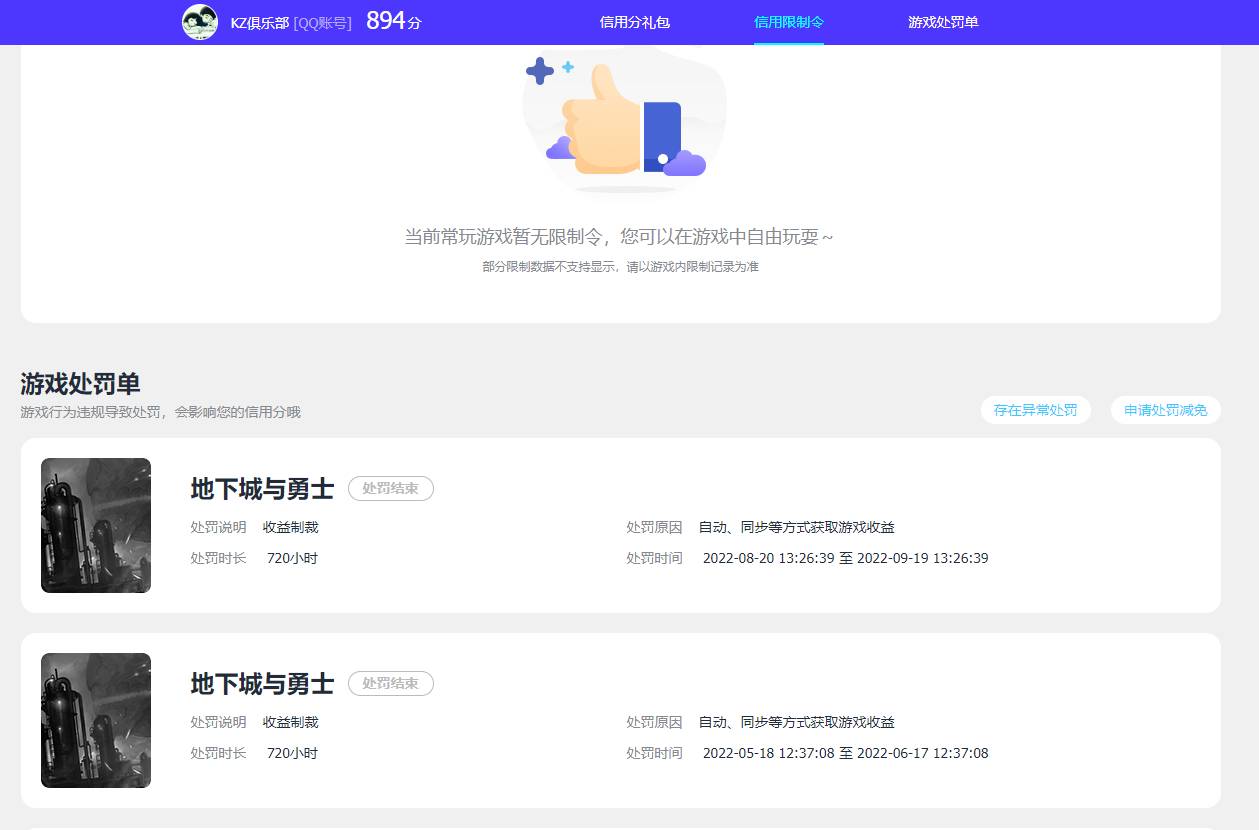Click the first penalty's 处罚时间 date range
1259x830 pixels.
click(845, 558)
